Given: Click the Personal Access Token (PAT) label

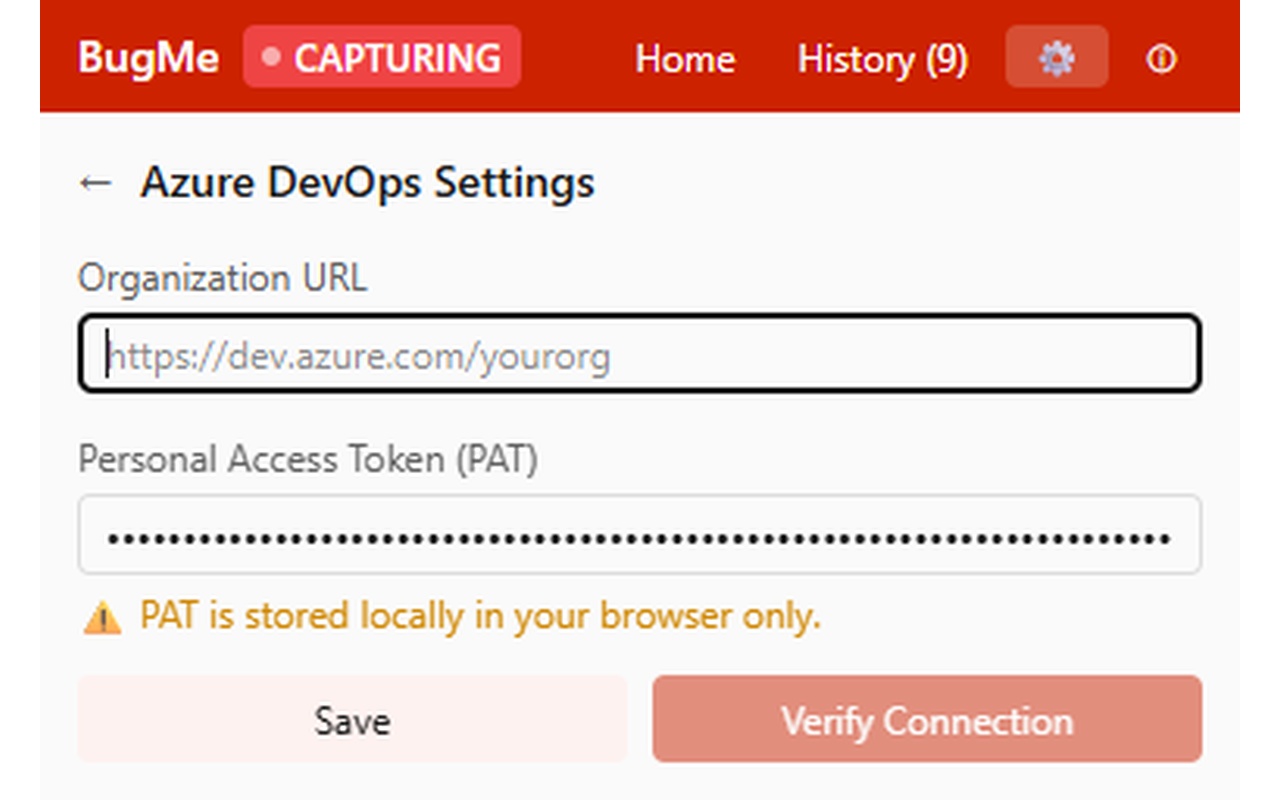Looking at the screenshot, I should tap(308, 460).
